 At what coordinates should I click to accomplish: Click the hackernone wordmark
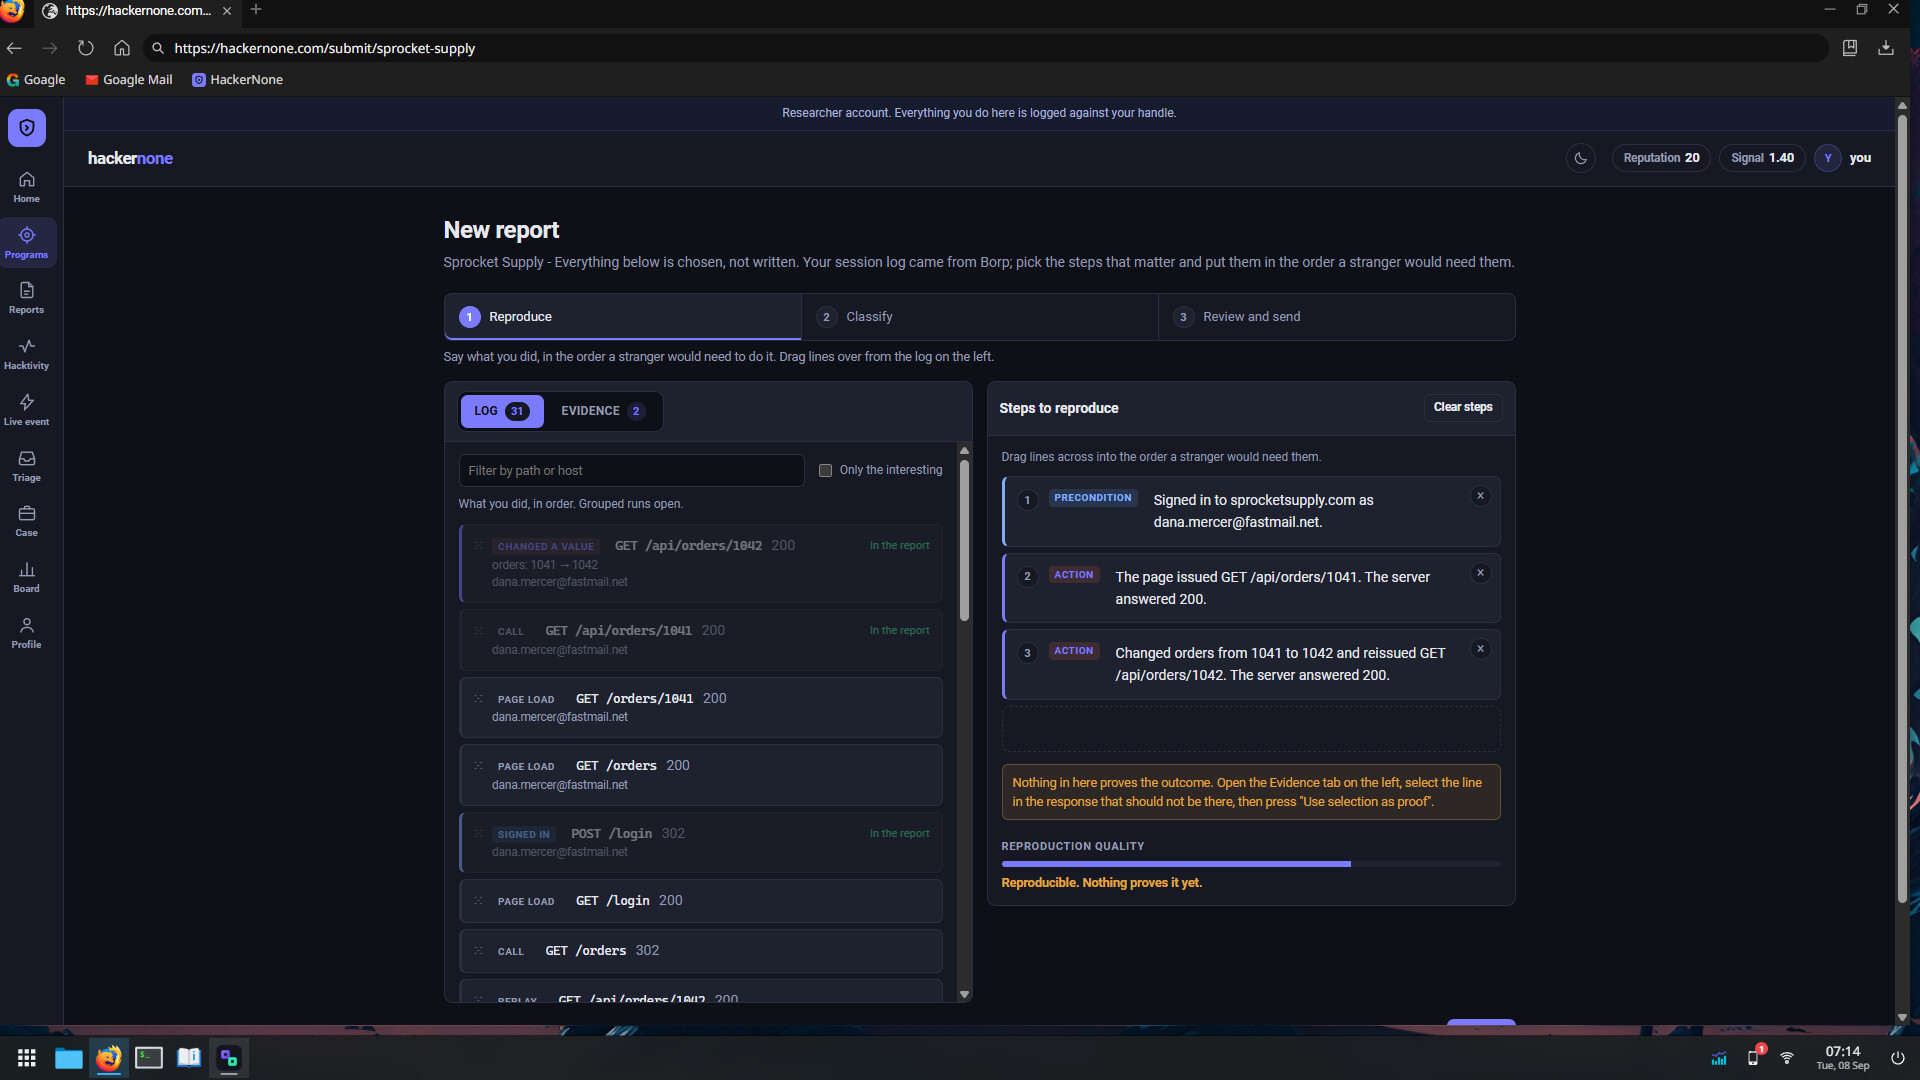point(130,158)
